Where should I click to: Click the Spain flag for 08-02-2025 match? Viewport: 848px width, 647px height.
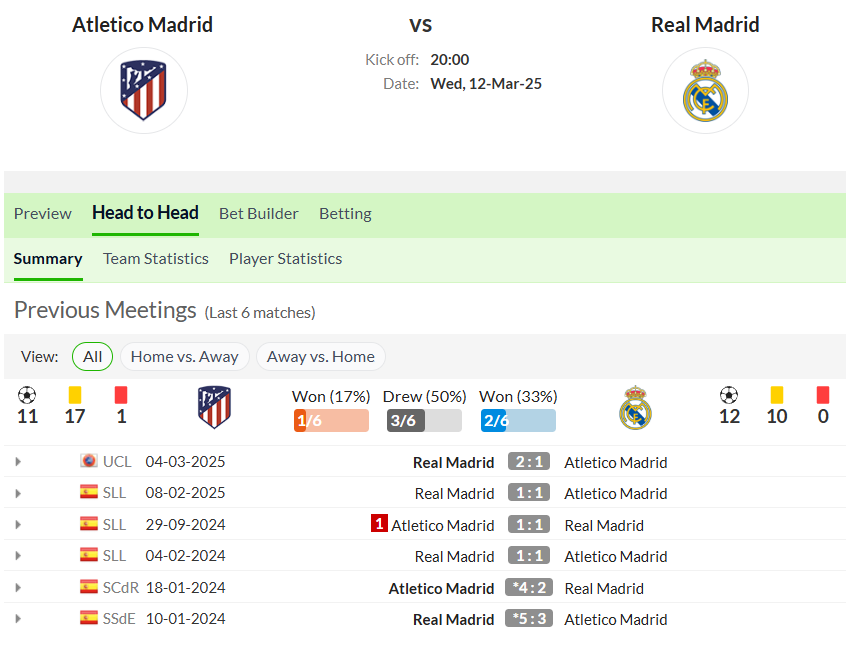[x=89, y=492]
